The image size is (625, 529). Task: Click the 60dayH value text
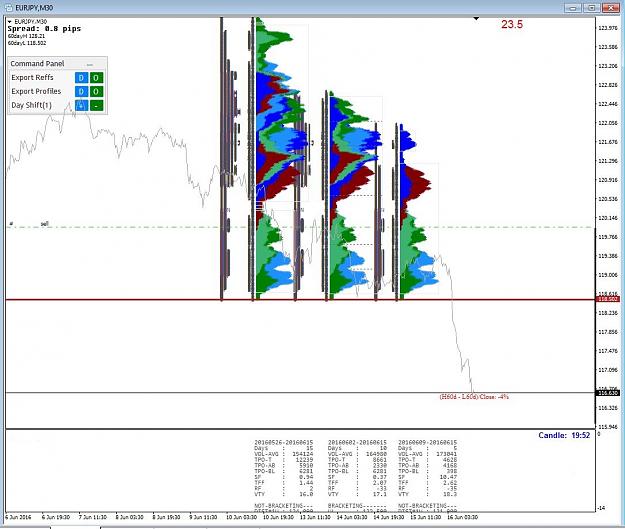[x=26, y=36]
